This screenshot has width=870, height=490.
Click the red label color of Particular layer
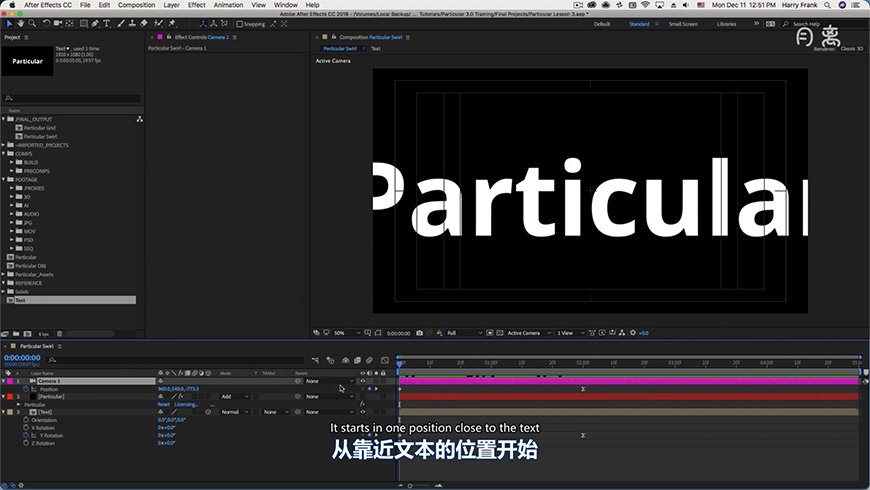tap(10, 397)
